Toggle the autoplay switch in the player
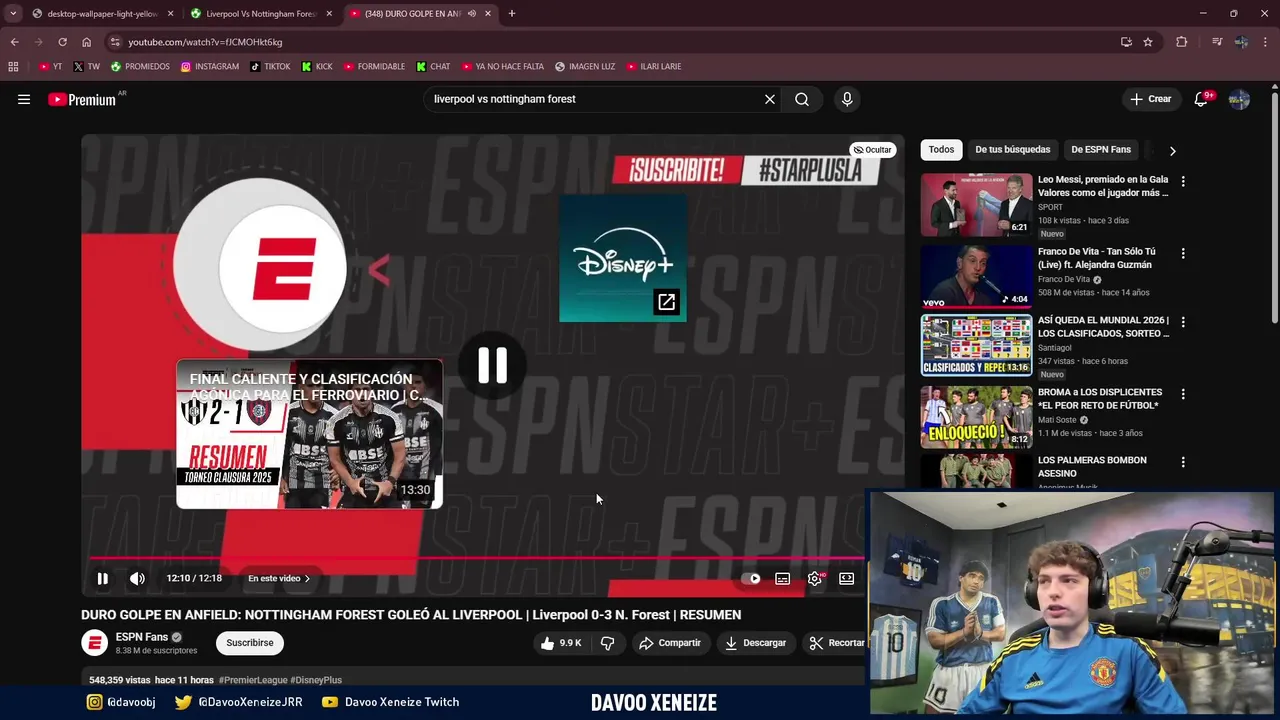 pos(753,578)
